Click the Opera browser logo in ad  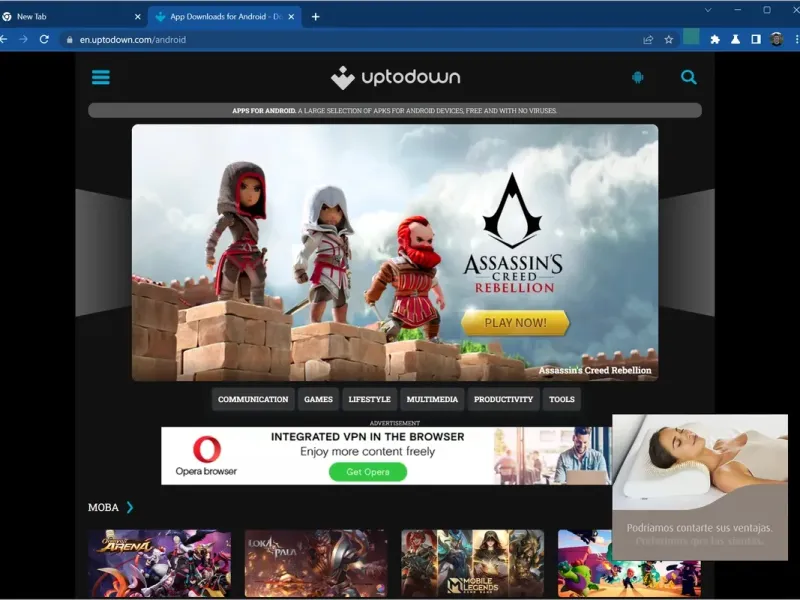207,456
